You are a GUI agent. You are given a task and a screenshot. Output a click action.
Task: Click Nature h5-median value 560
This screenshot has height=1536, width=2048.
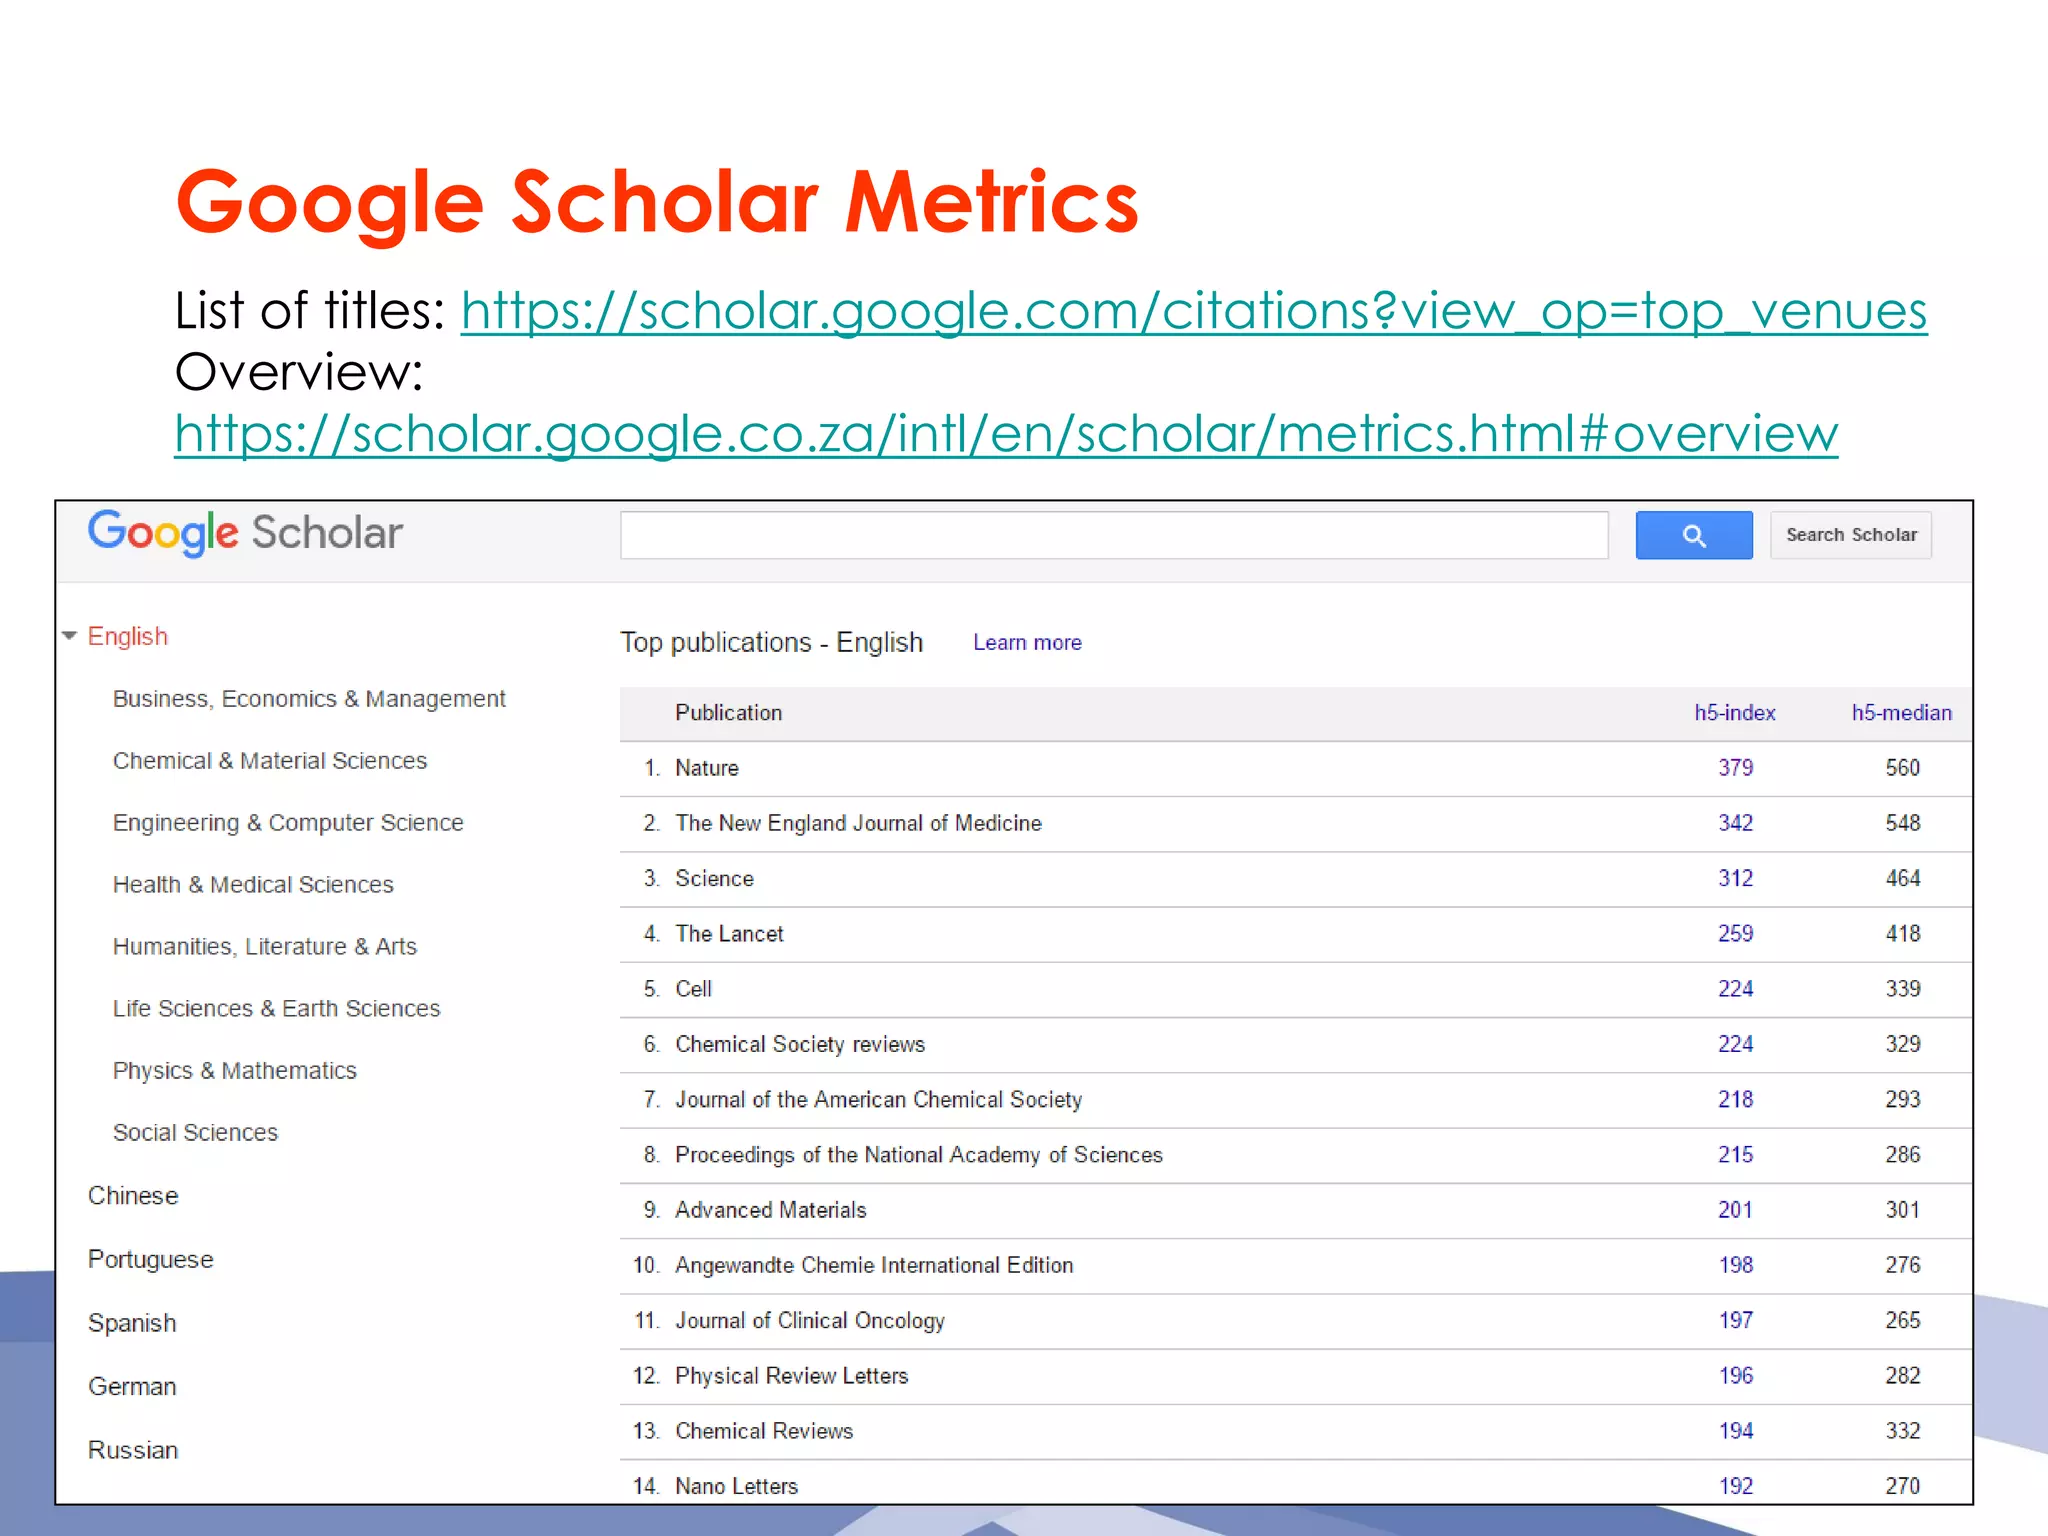[1903, 768]
